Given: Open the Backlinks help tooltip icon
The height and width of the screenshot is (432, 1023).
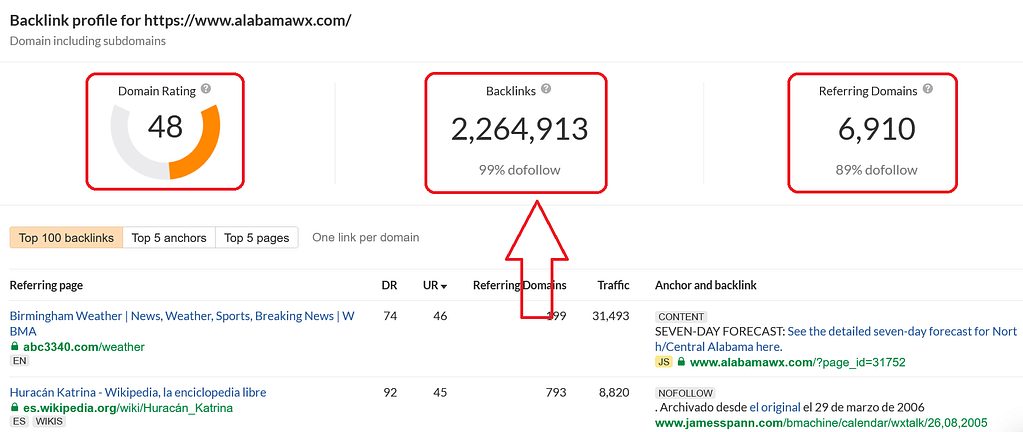Looking at the screenshot, I should click(546, 89).
